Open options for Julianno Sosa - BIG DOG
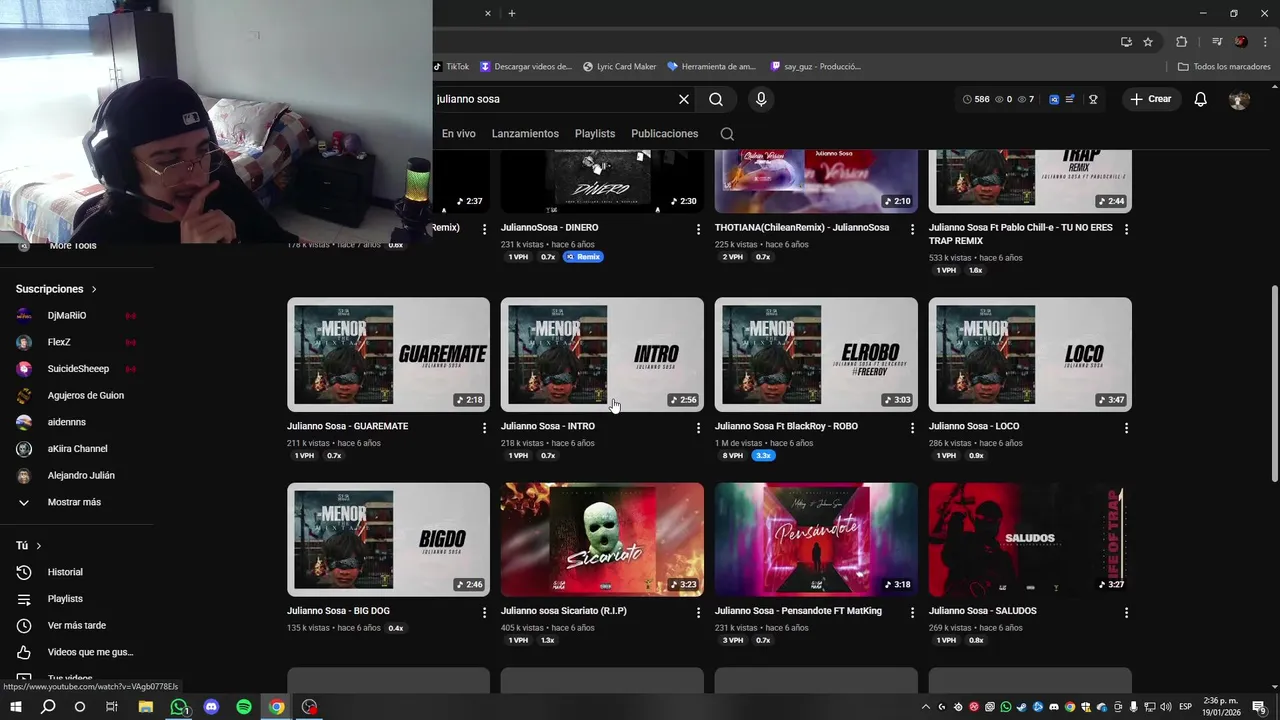Viewport: 1280px width, 720px height. click(x=485, y=612)
